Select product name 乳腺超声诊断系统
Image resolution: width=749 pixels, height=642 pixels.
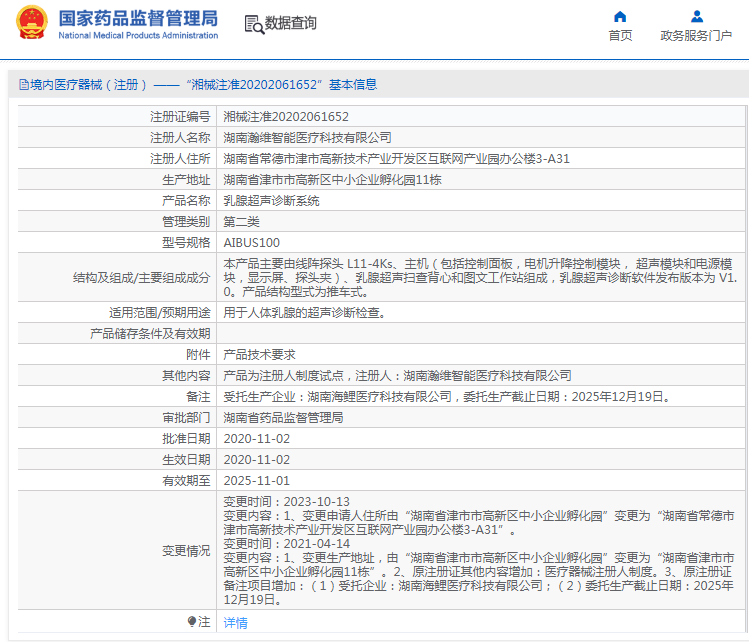(x=271, y=201)
